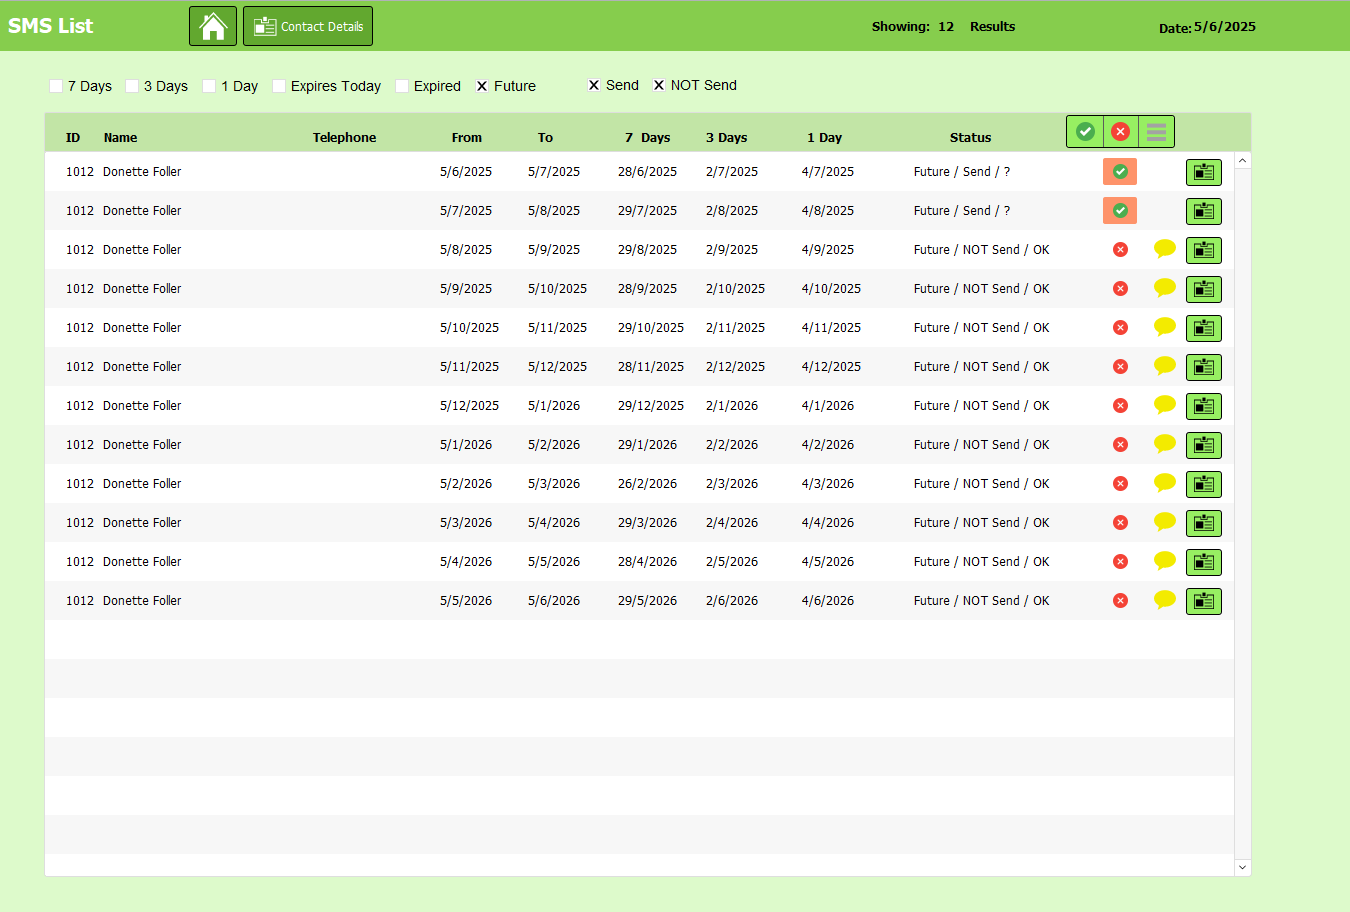Viewport: 1350px width, 912px height.
Task: Select the 28/6/2025 7-day date cell
Action: [647, 172]
